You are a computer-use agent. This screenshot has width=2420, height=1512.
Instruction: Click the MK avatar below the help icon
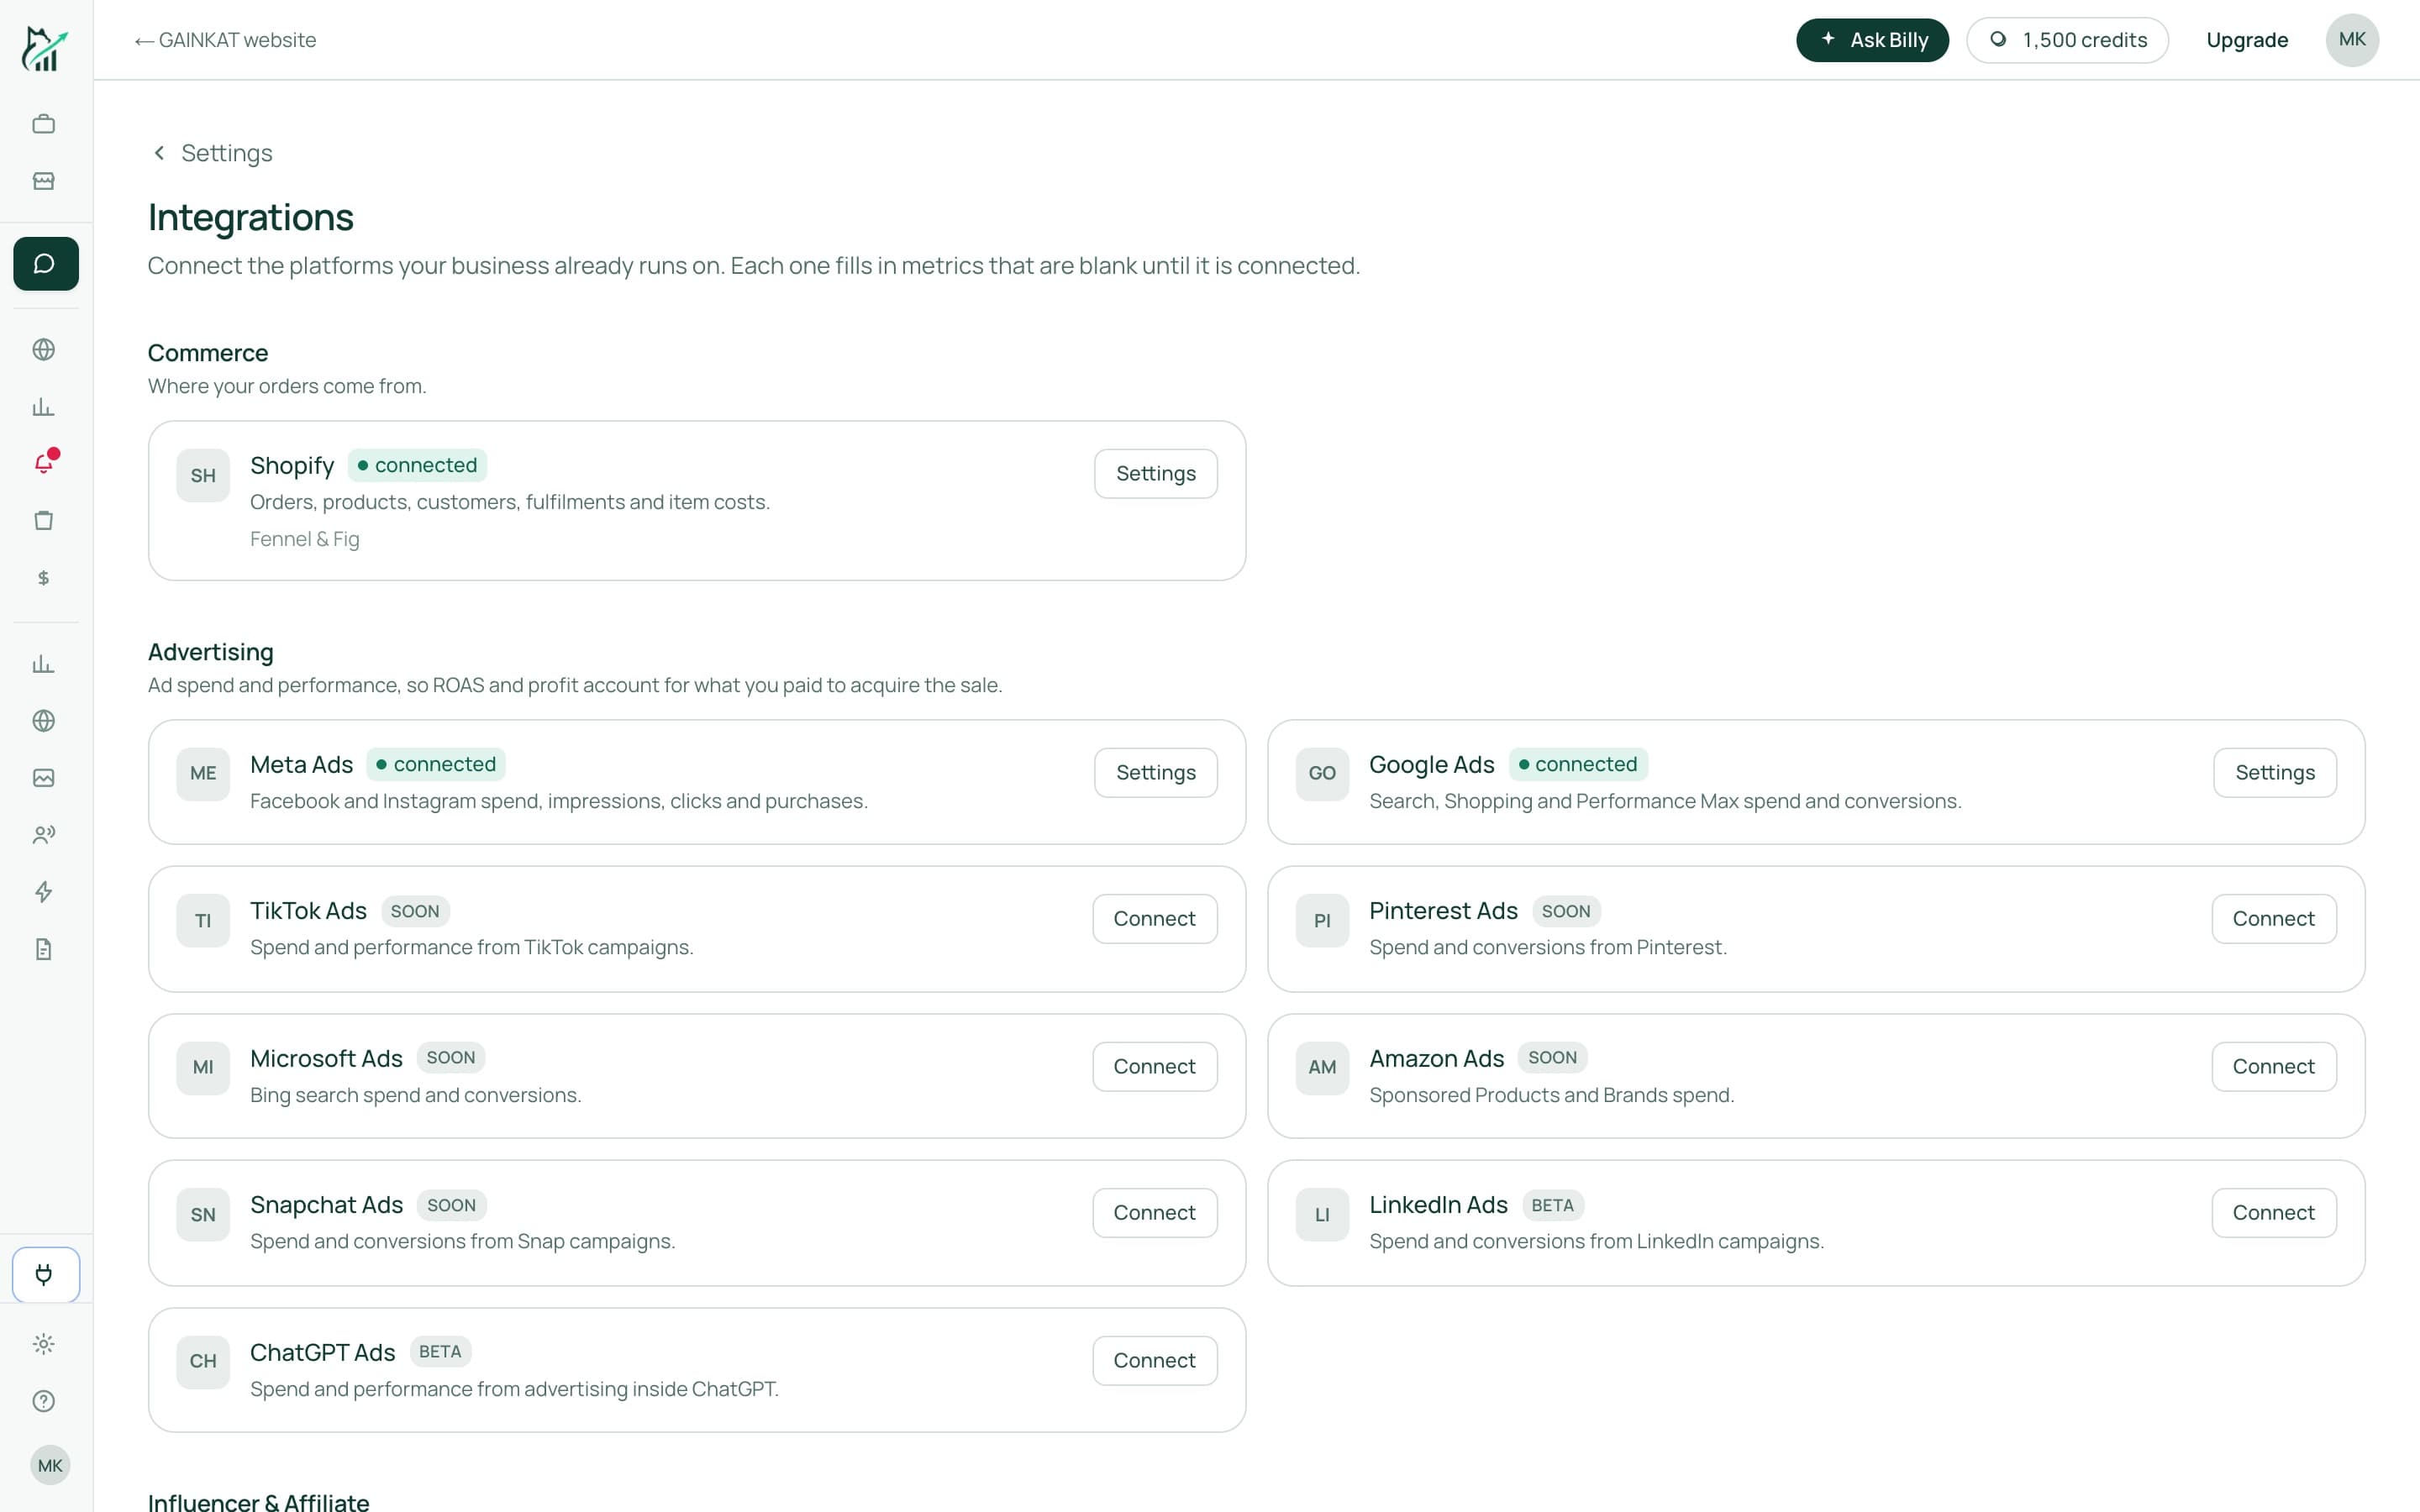point(50,1466)
